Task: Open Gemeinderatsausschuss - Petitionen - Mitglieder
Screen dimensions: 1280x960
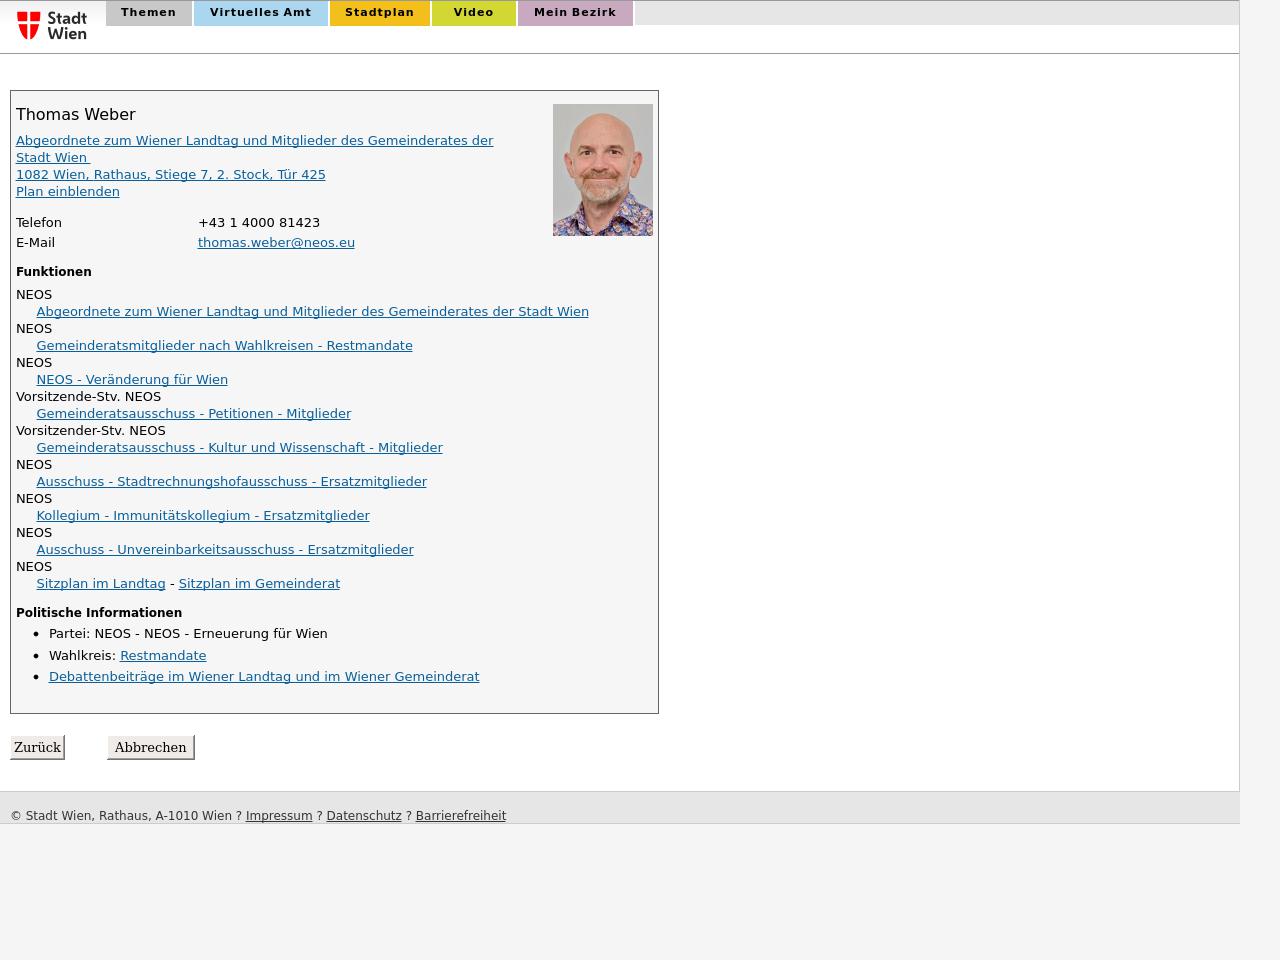Action: (193, 413)
